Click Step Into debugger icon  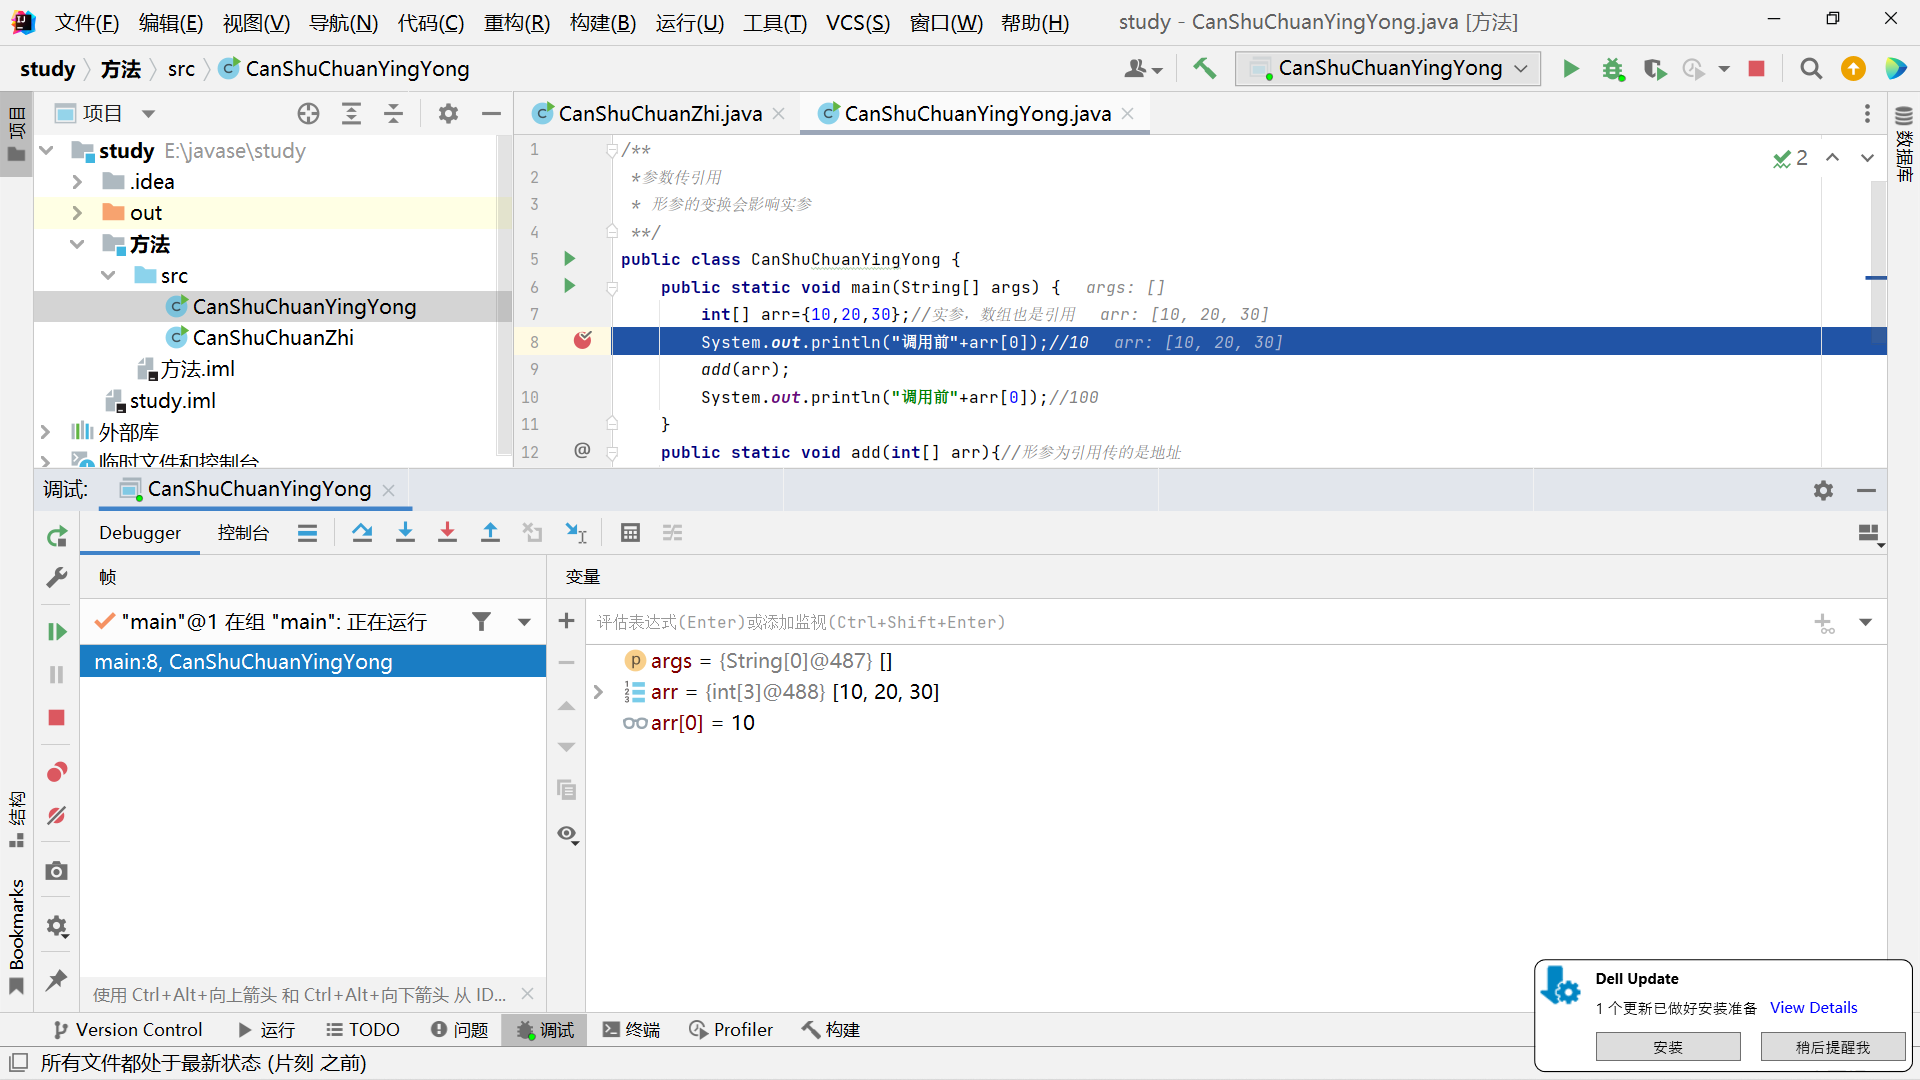(x=405, y=533)
